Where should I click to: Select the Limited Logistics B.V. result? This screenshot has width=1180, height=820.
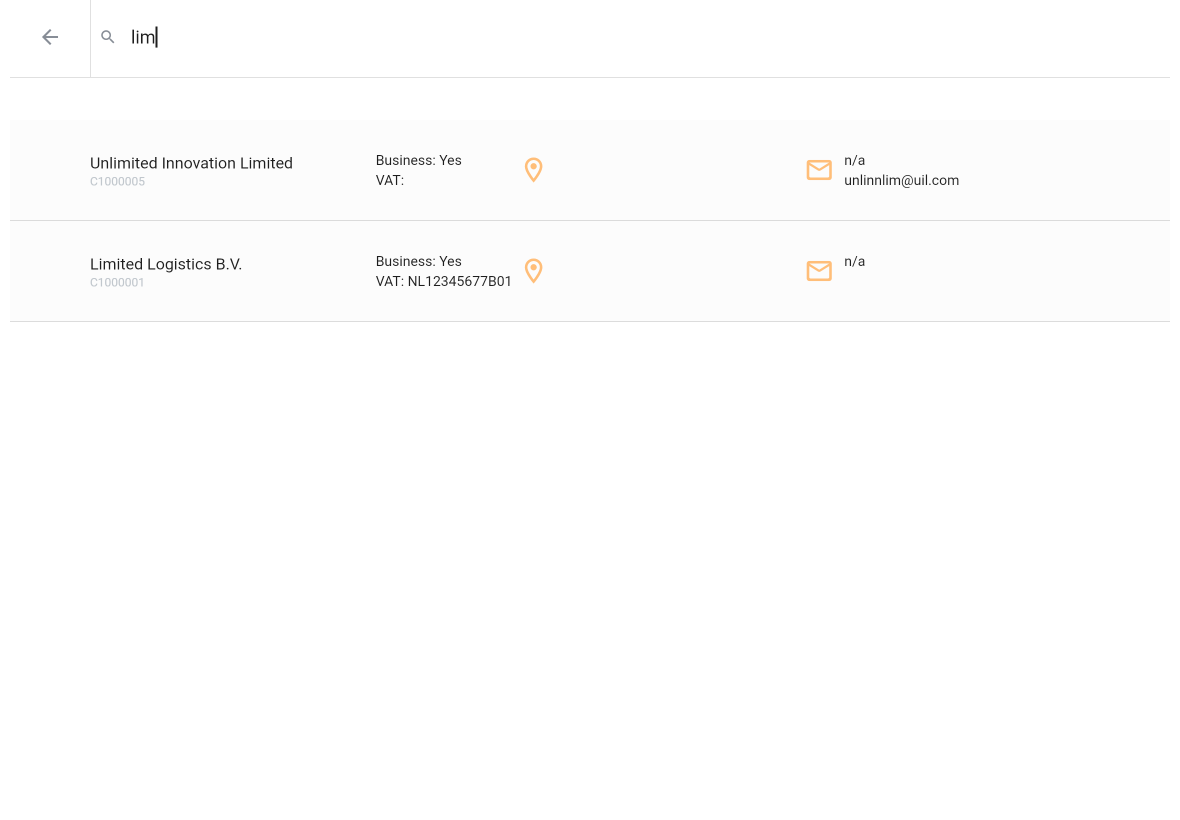(166, 264)
